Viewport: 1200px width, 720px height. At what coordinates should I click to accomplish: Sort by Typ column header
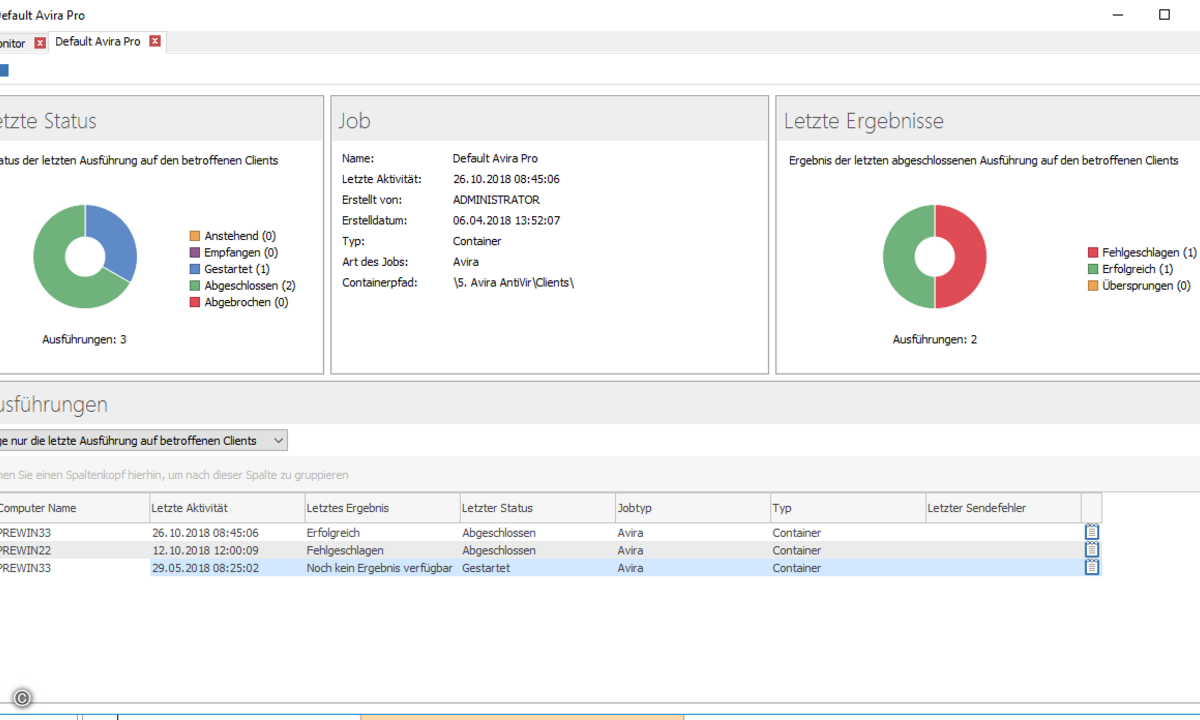coord(847,508)
